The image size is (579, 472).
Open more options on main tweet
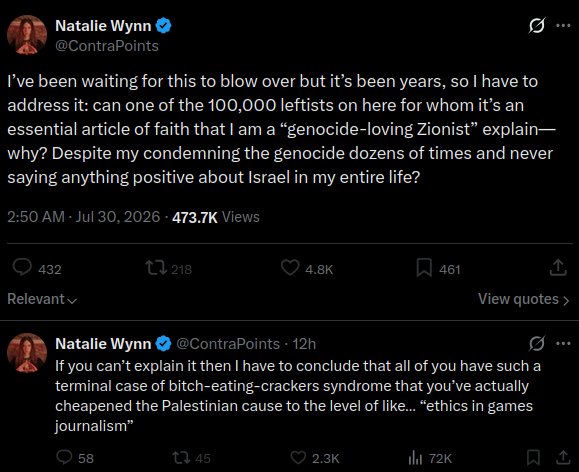click(x=563, y=25)
